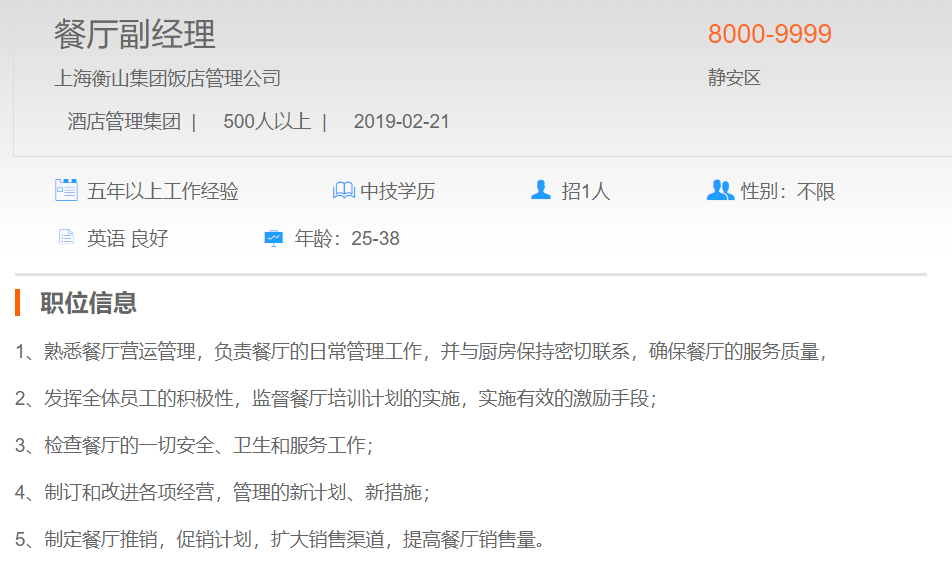The height and width of the screenshot is (584, 952).
Task: Click the 五年以上工作经验 requirement text
Action: (x=163, y=191)
